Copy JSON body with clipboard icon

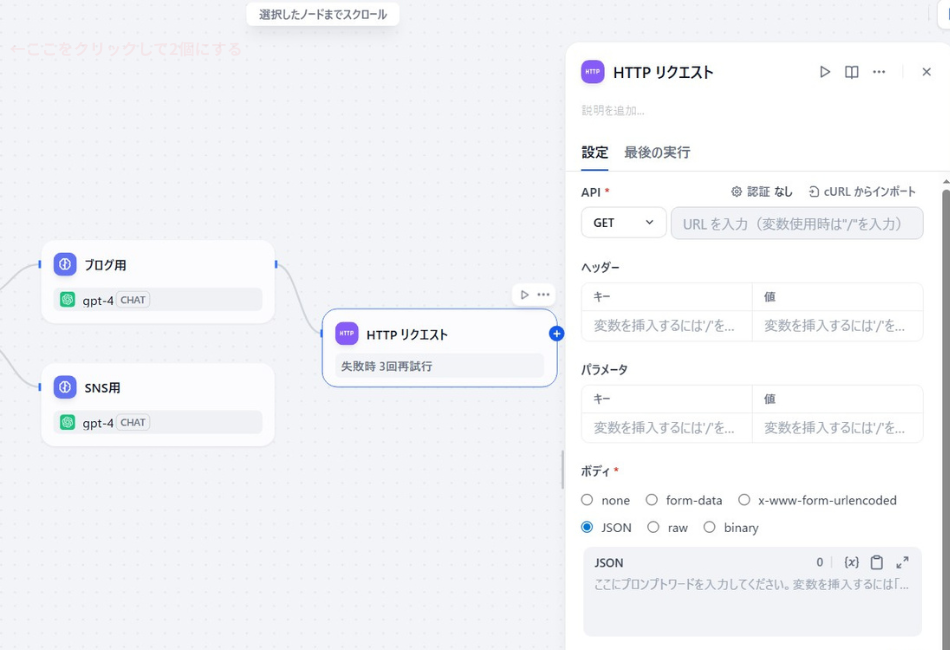[x=877, y=563]
